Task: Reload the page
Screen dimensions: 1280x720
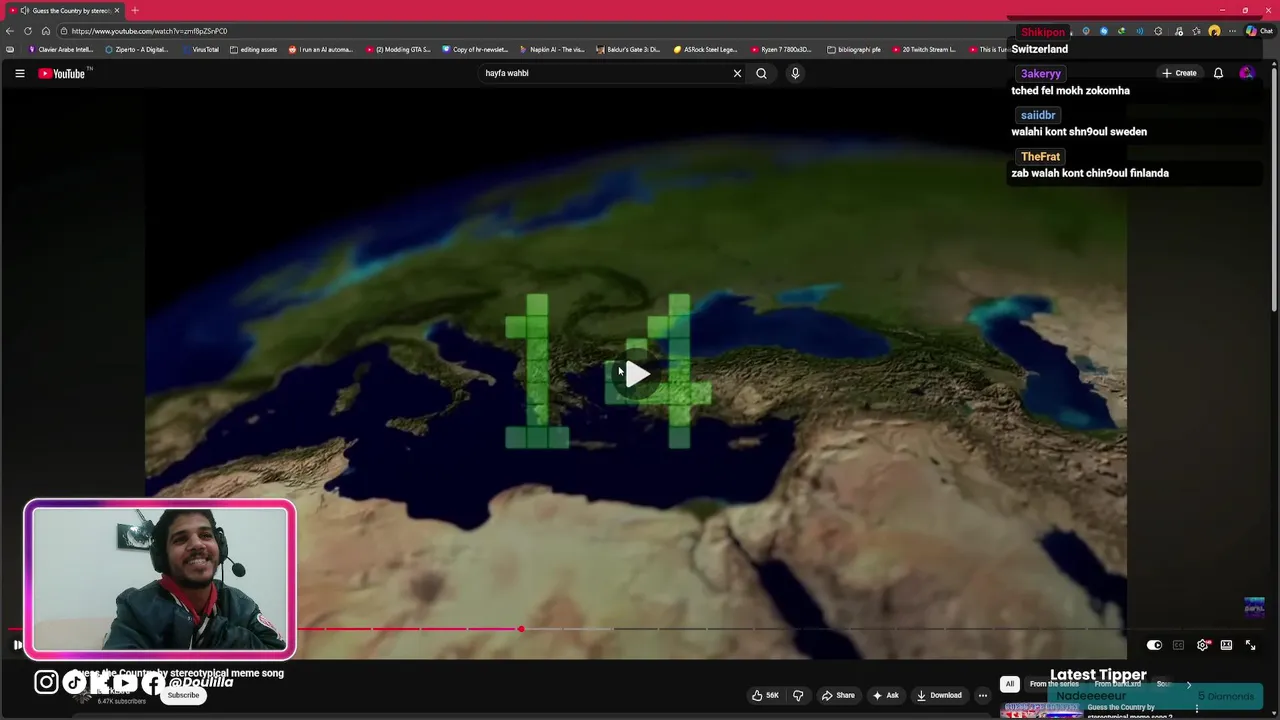Action: pos(28,31)
